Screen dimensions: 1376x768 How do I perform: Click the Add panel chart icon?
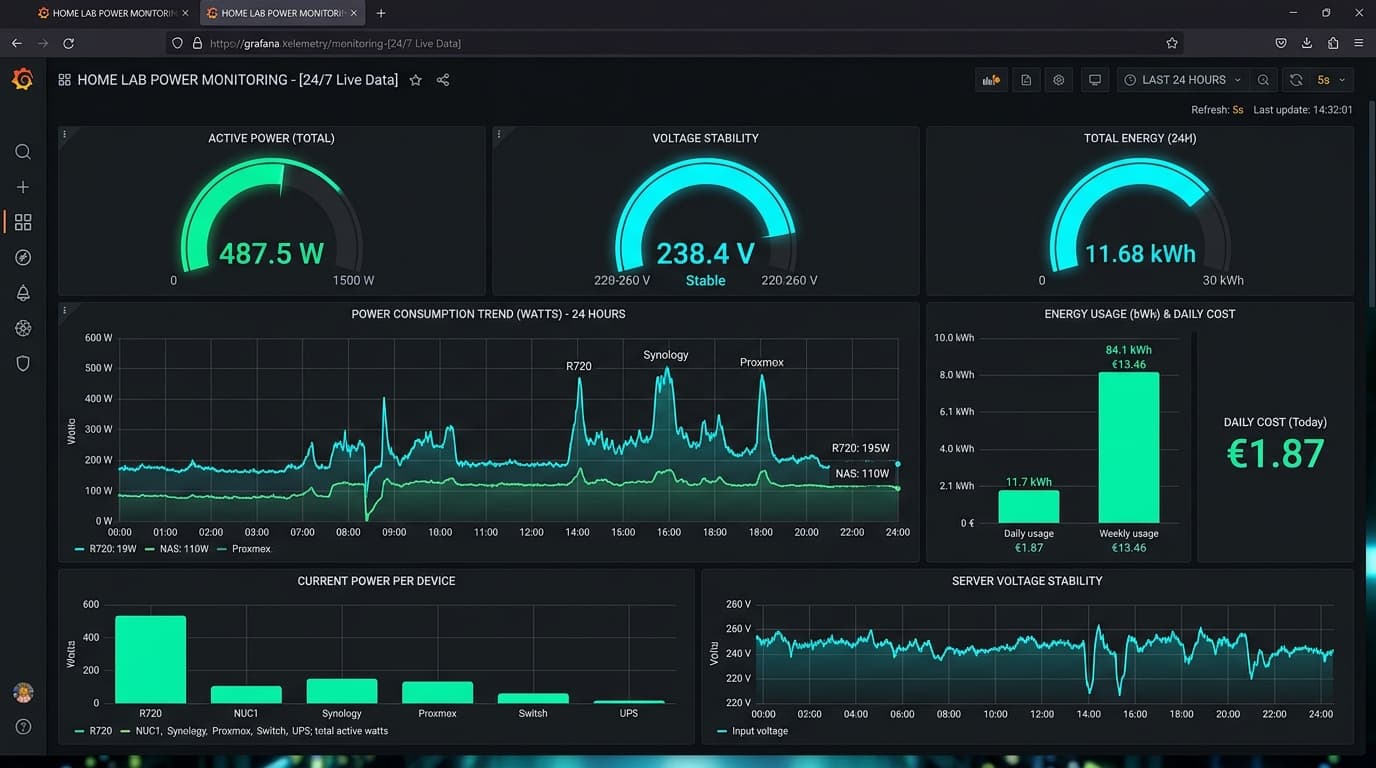pos(991,80)
